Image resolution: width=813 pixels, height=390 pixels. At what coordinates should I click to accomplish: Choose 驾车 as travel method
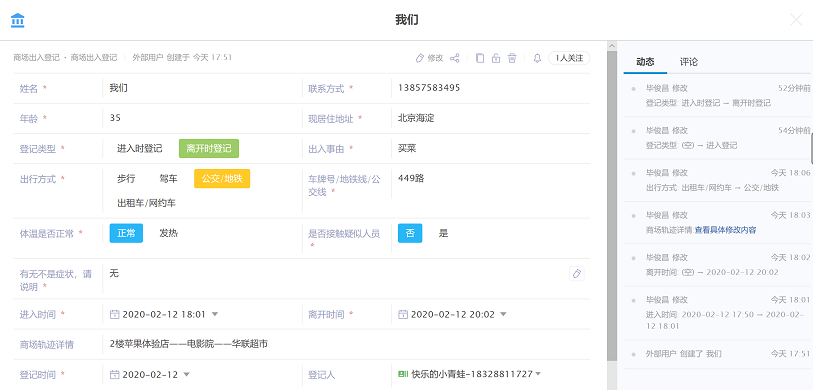pyautogui.click(x=169, y=179)
